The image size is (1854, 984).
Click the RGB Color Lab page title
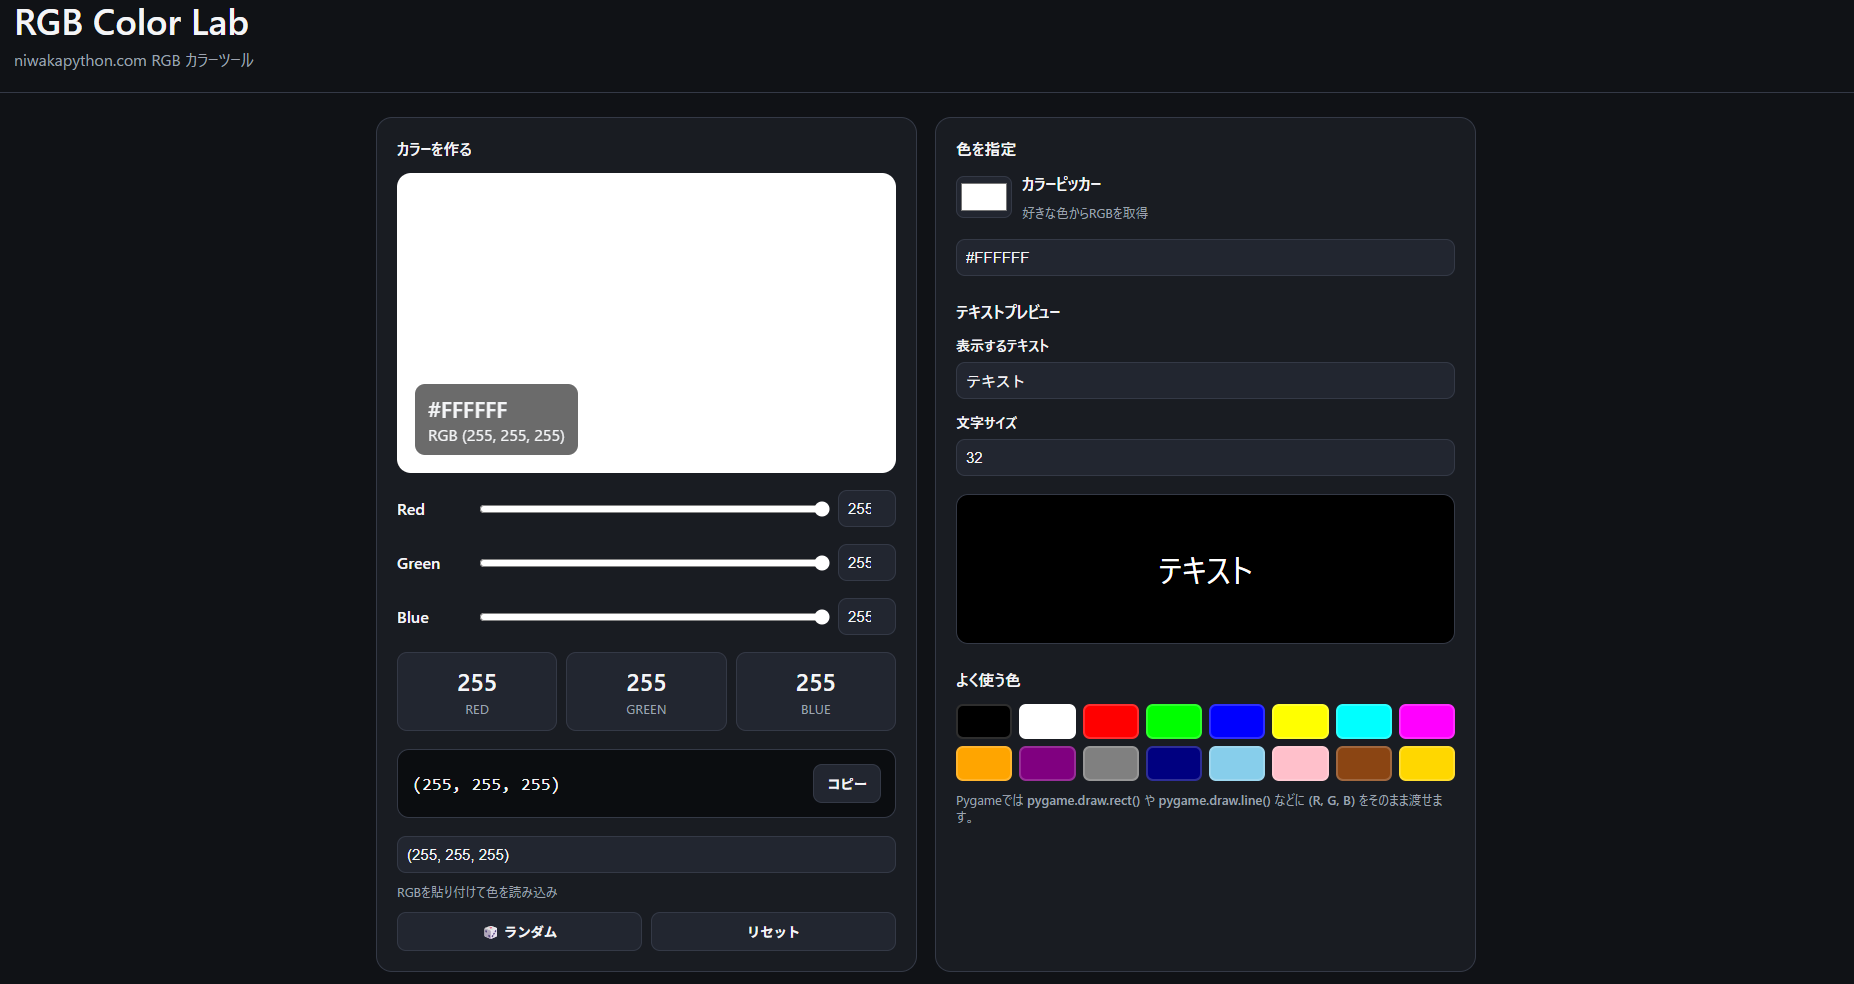(131, 22)
